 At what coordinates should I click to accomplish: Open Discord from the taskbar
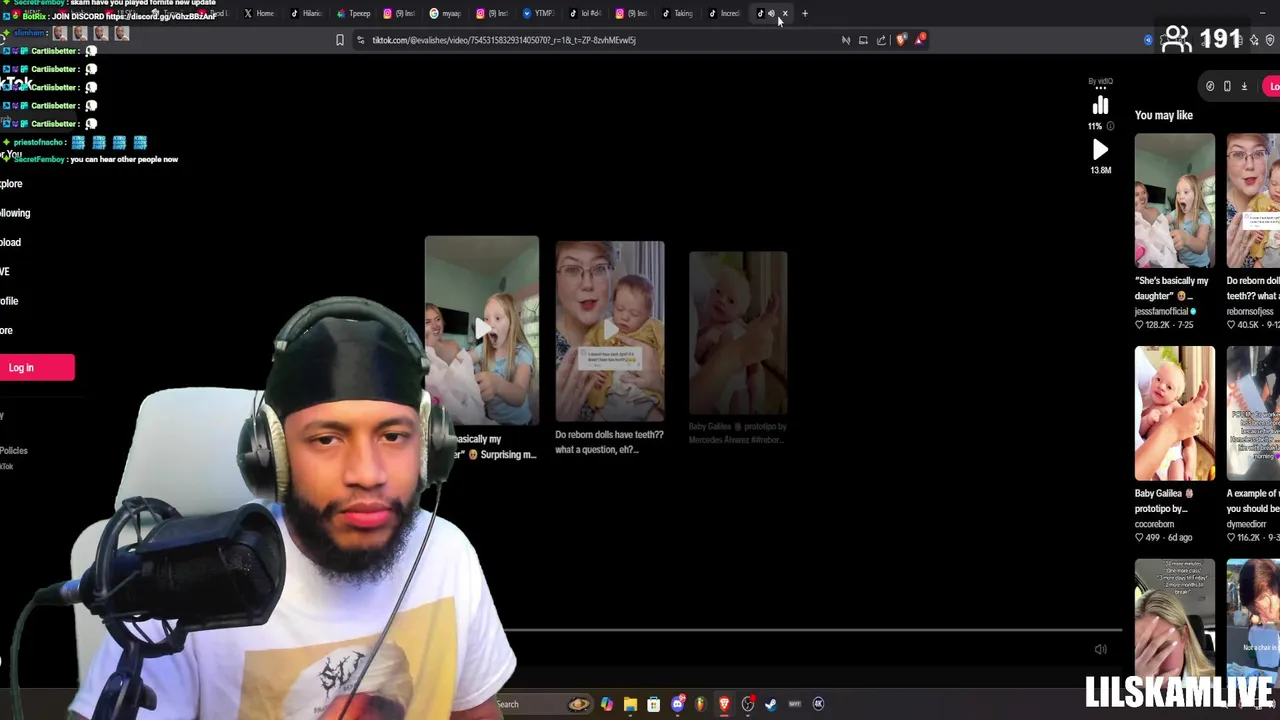pyautogui.click(x=677, y=704)
